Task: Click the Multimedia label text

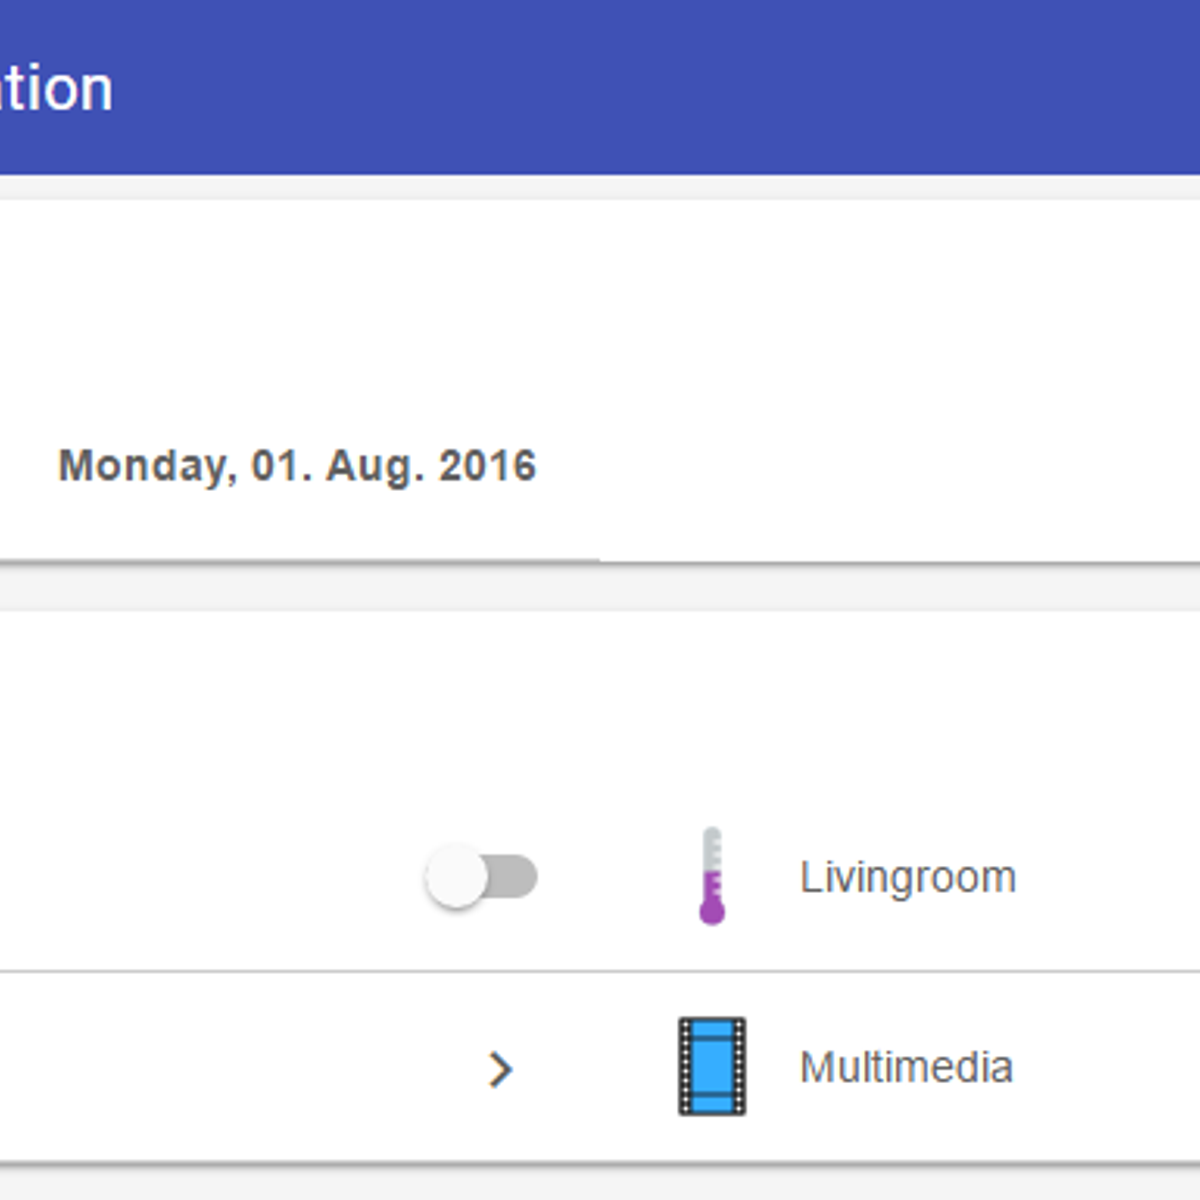Action: [x=906, y=1067]
